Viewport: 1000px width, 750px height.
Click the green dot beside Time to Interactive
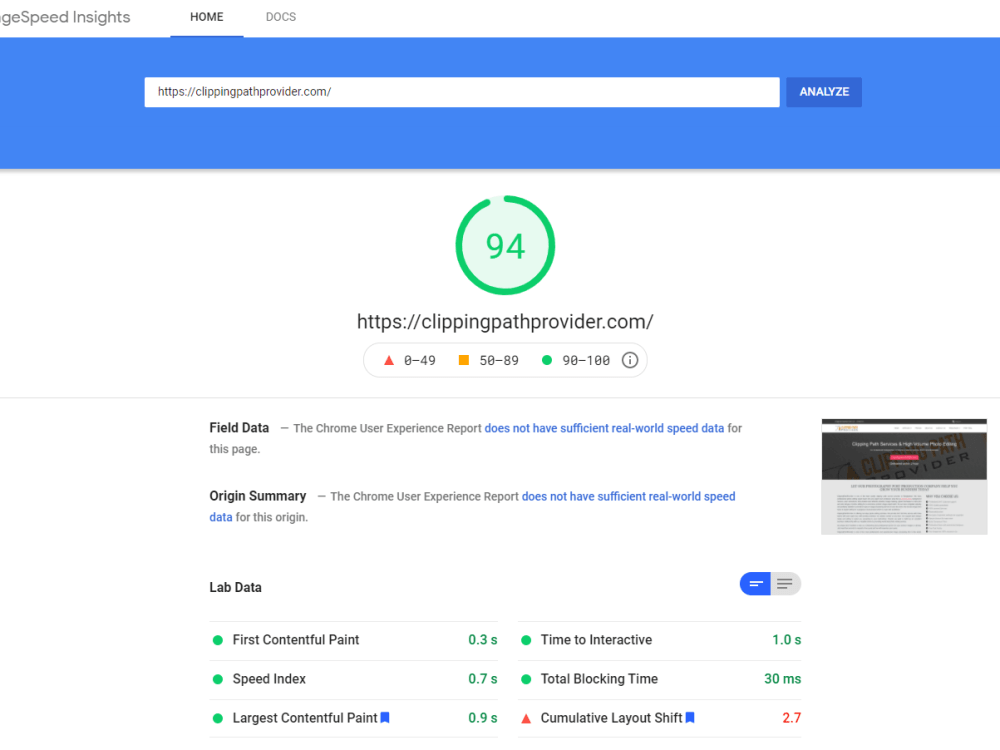point(526,640)
